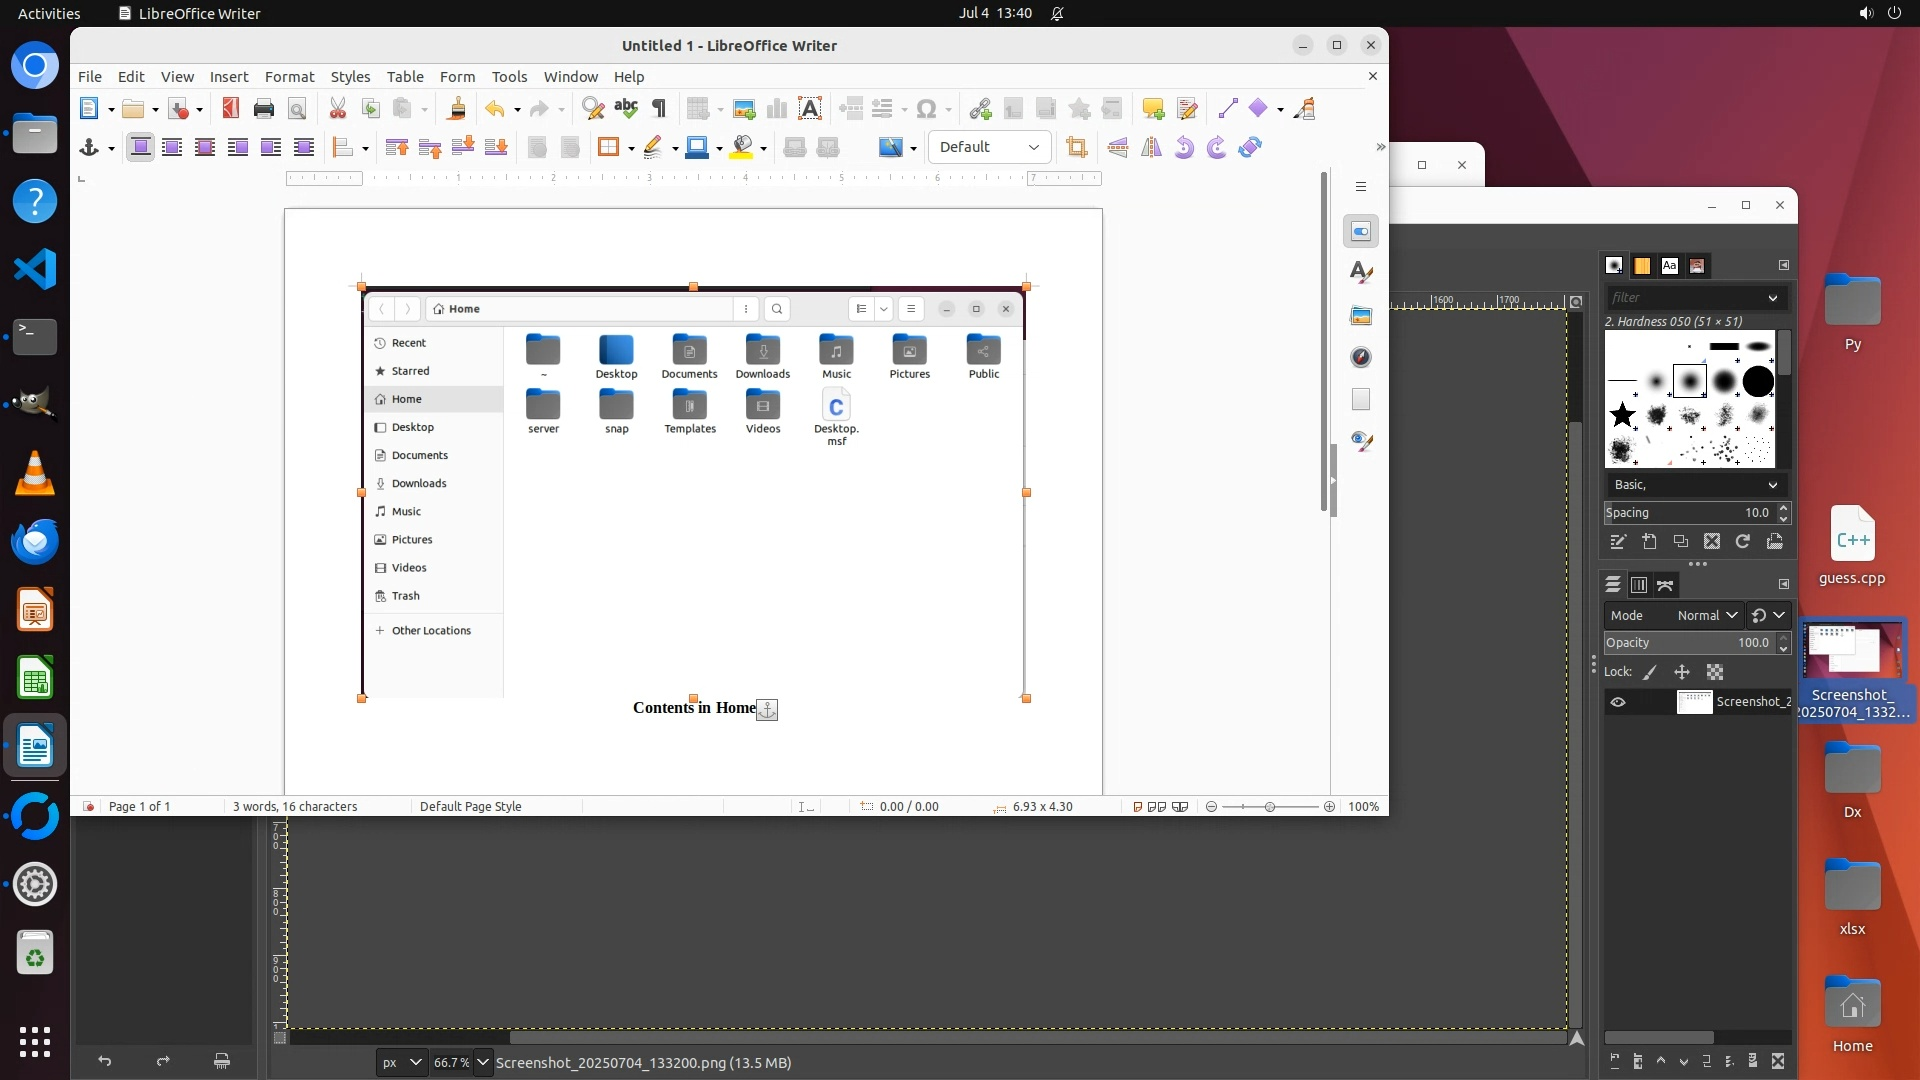1920x1080 pixels.
Task: Adjust the Writer zoom slider handle
Action: [x=1270, y=806]
